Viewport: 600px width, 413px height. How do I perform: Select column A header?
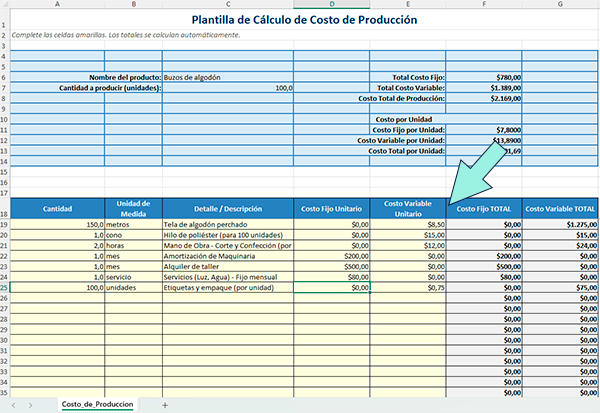[57, 5]
